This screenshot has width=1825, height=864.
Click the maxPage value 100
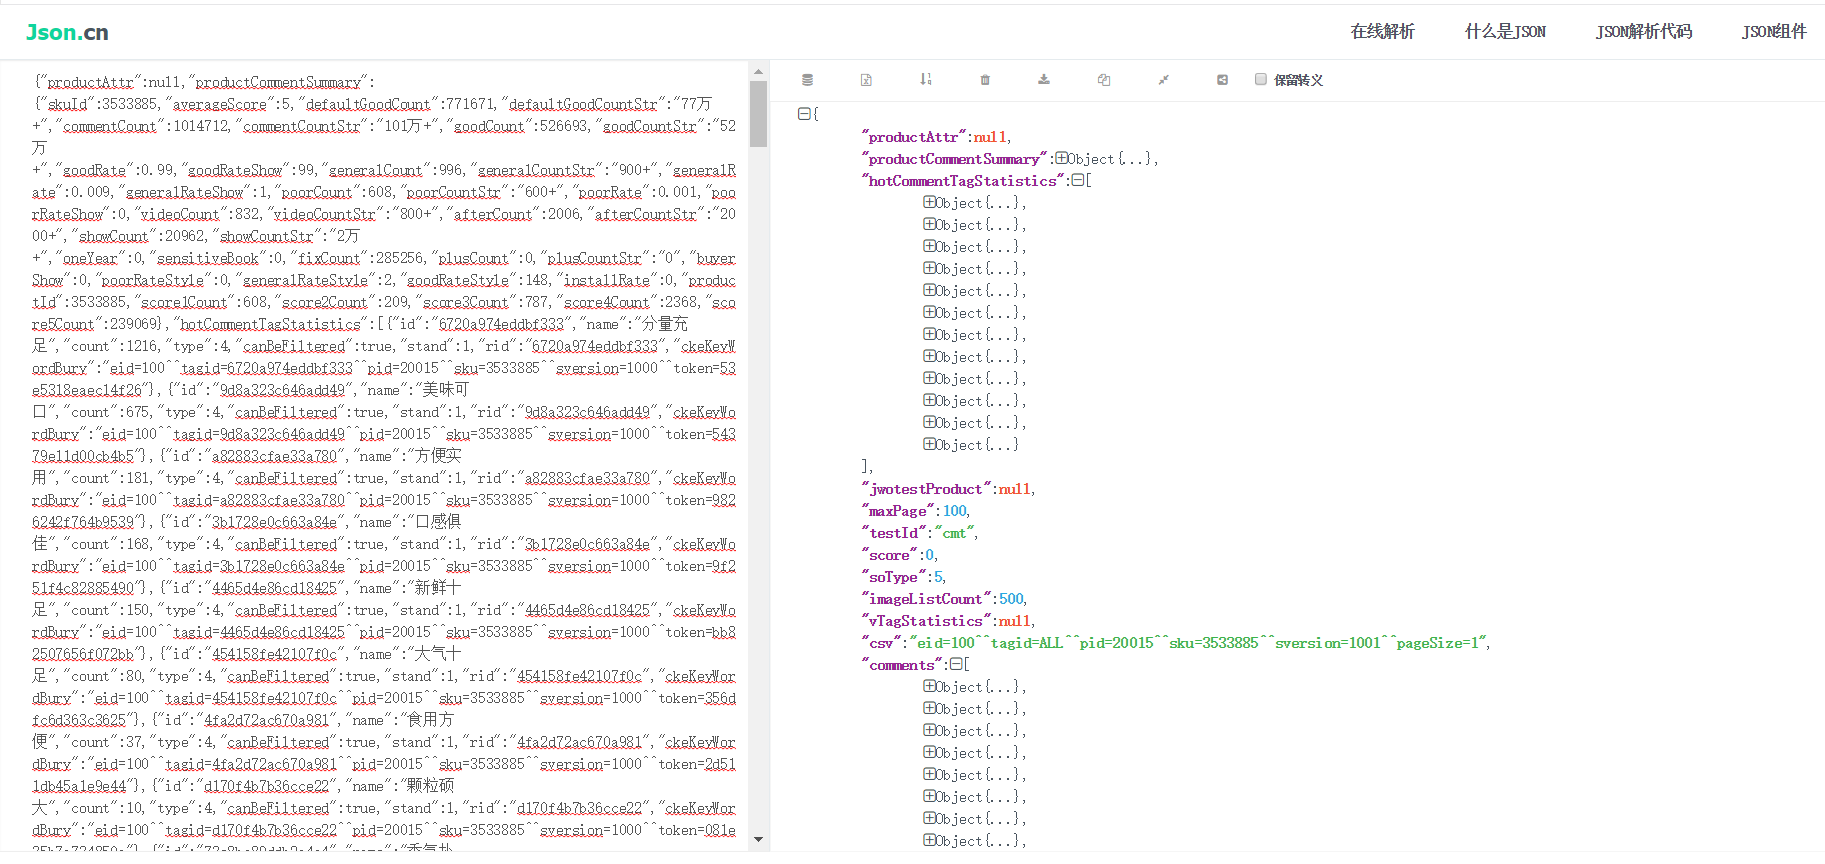[x=955, y=511]
